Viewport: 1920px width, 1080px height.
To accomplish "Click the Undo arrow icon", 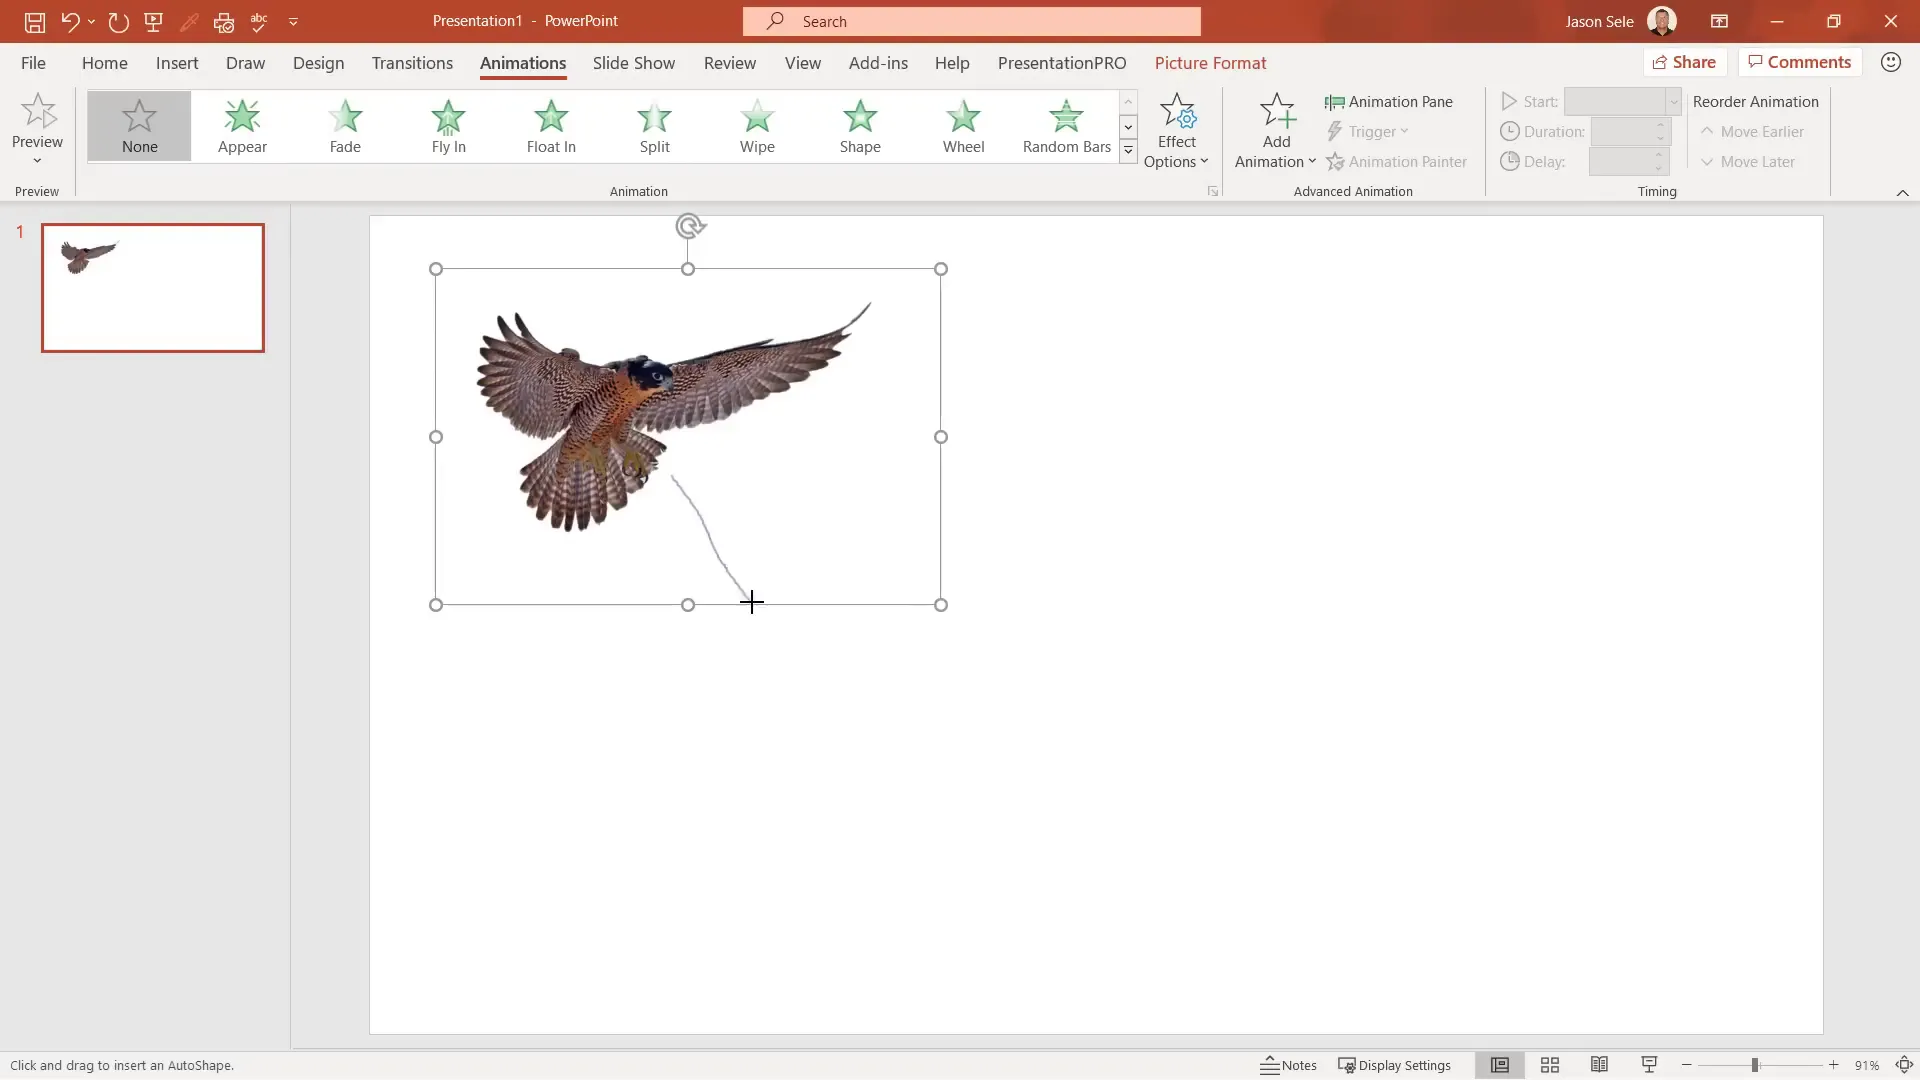I will coord(69,21).
